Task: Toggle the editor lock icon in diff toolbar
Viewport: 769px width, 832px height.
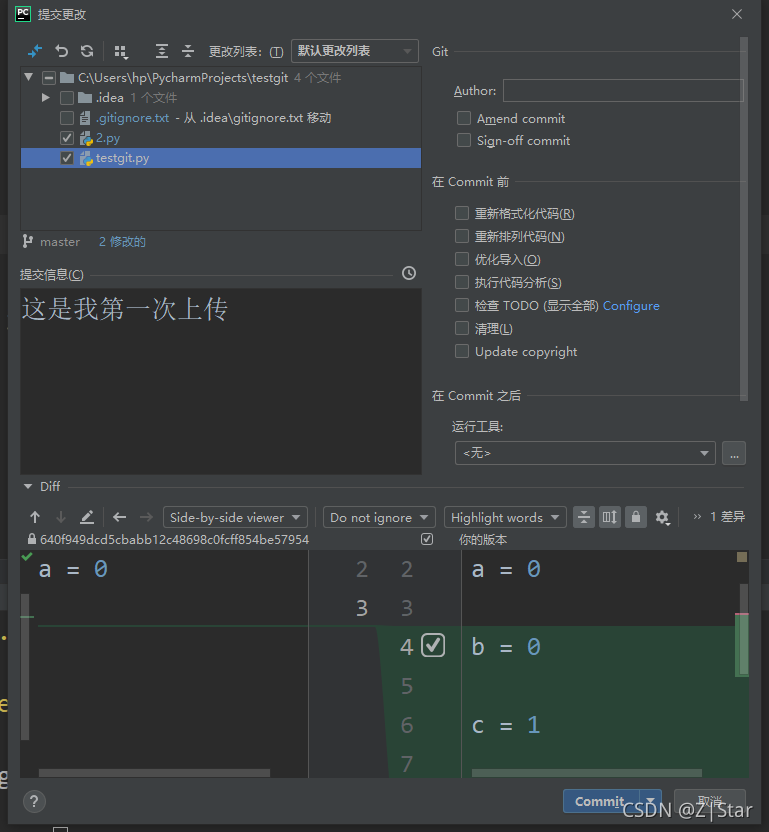Action: tap(636, 517)
